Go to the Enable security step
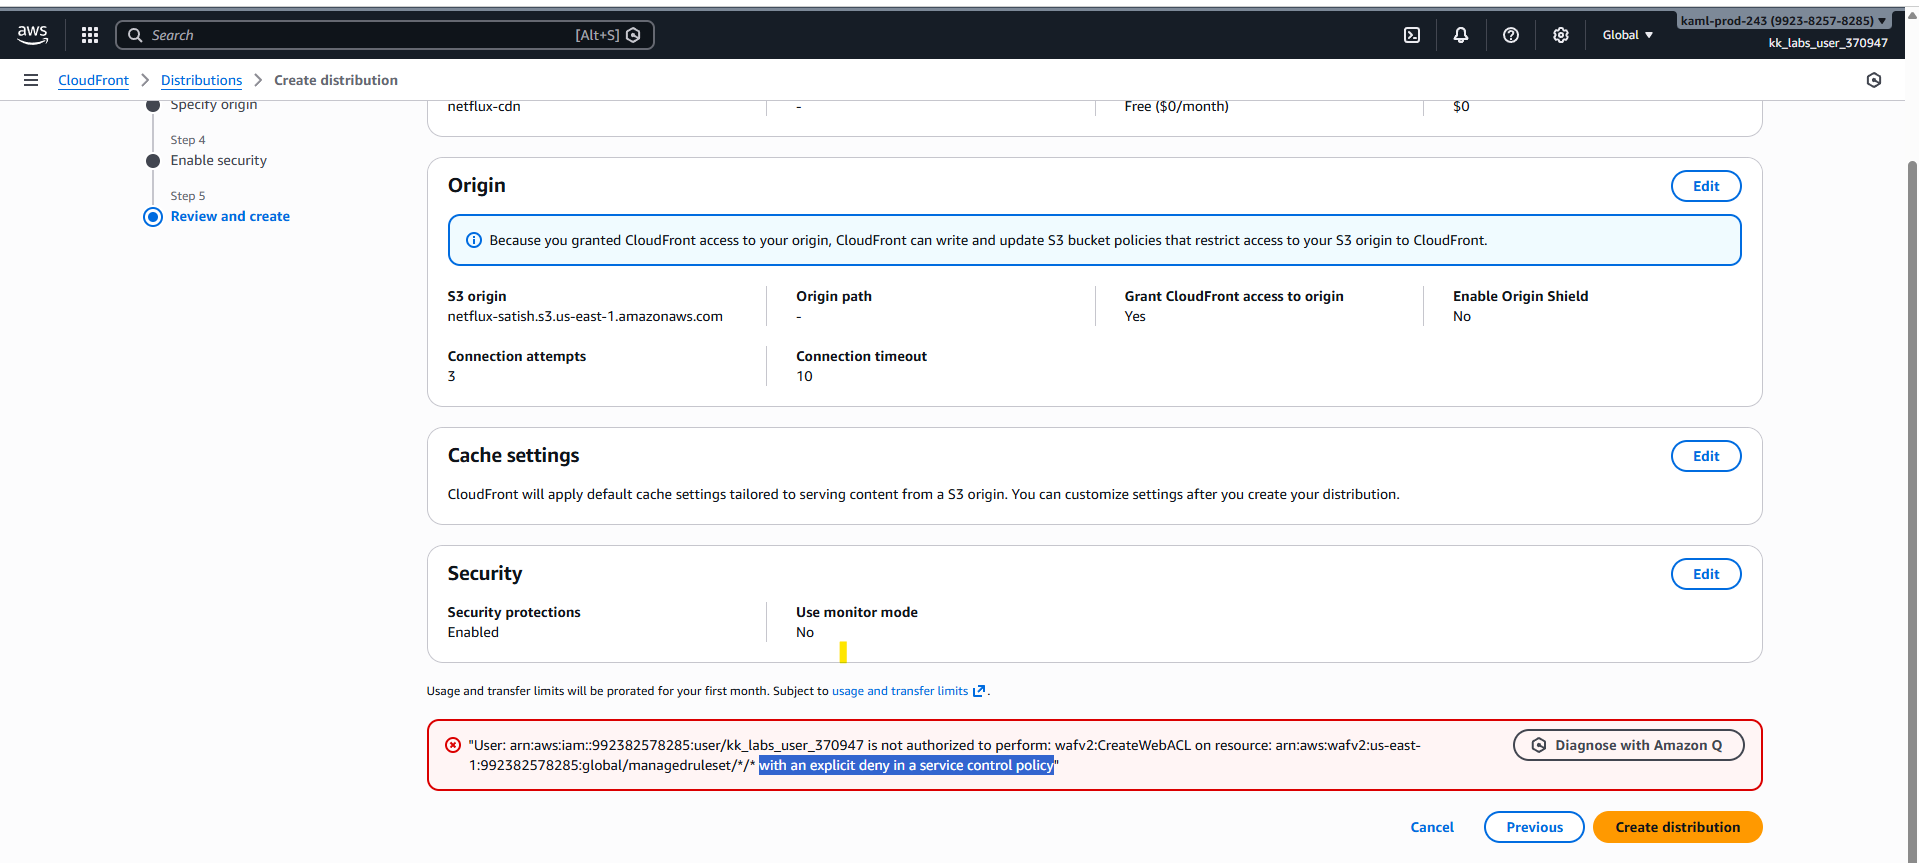The height and width of the screenshot is (863, 1919). [218, 161]
